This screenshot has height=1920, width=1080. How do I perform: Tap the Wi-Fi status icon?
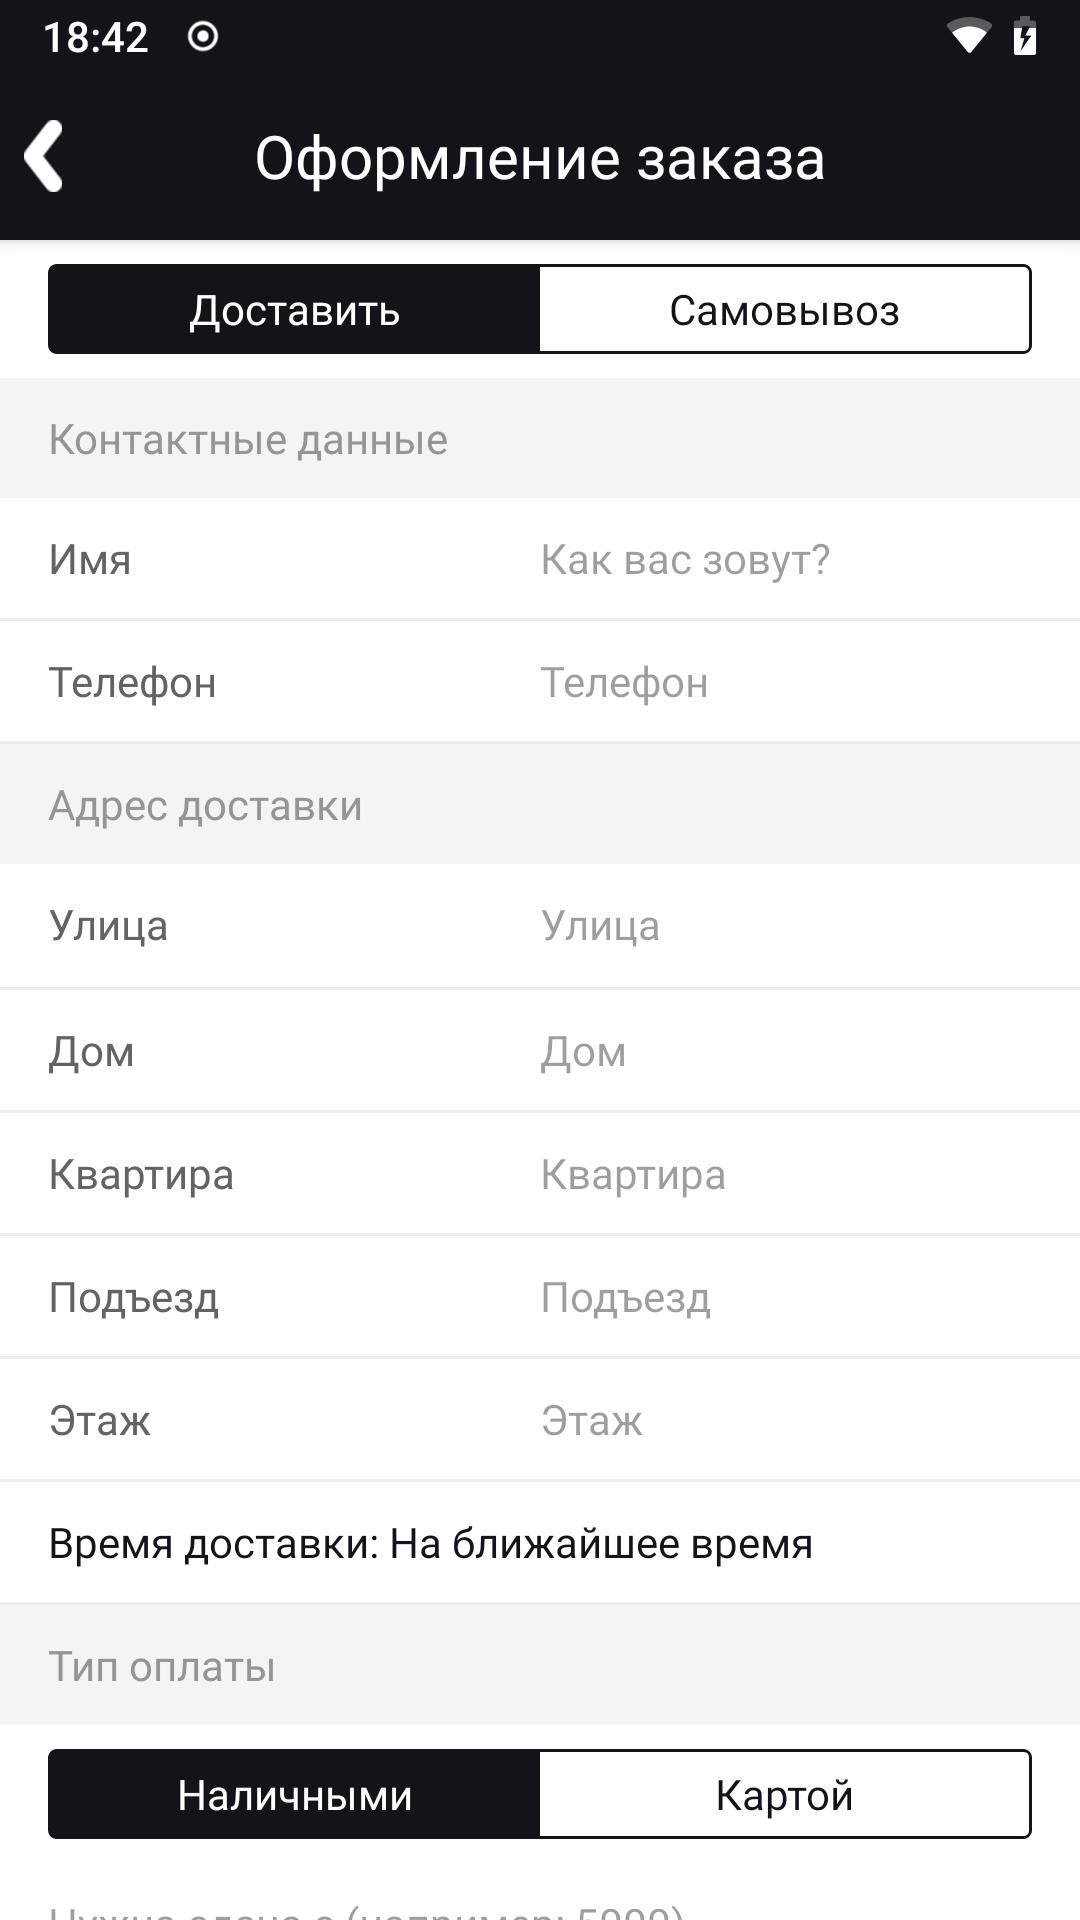[x=967, y=37]
